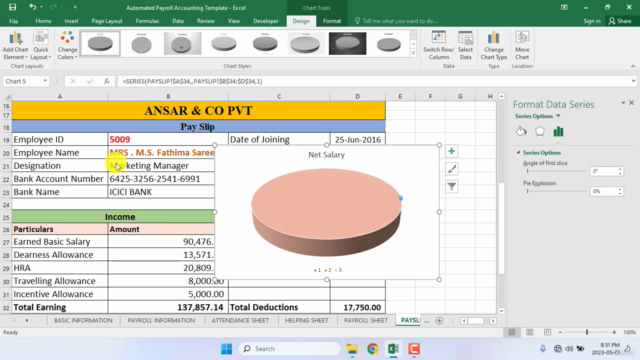Click Switch Row/Column button
The width and height of the screenshot is (640, 360).
click(x=438, y=45)
